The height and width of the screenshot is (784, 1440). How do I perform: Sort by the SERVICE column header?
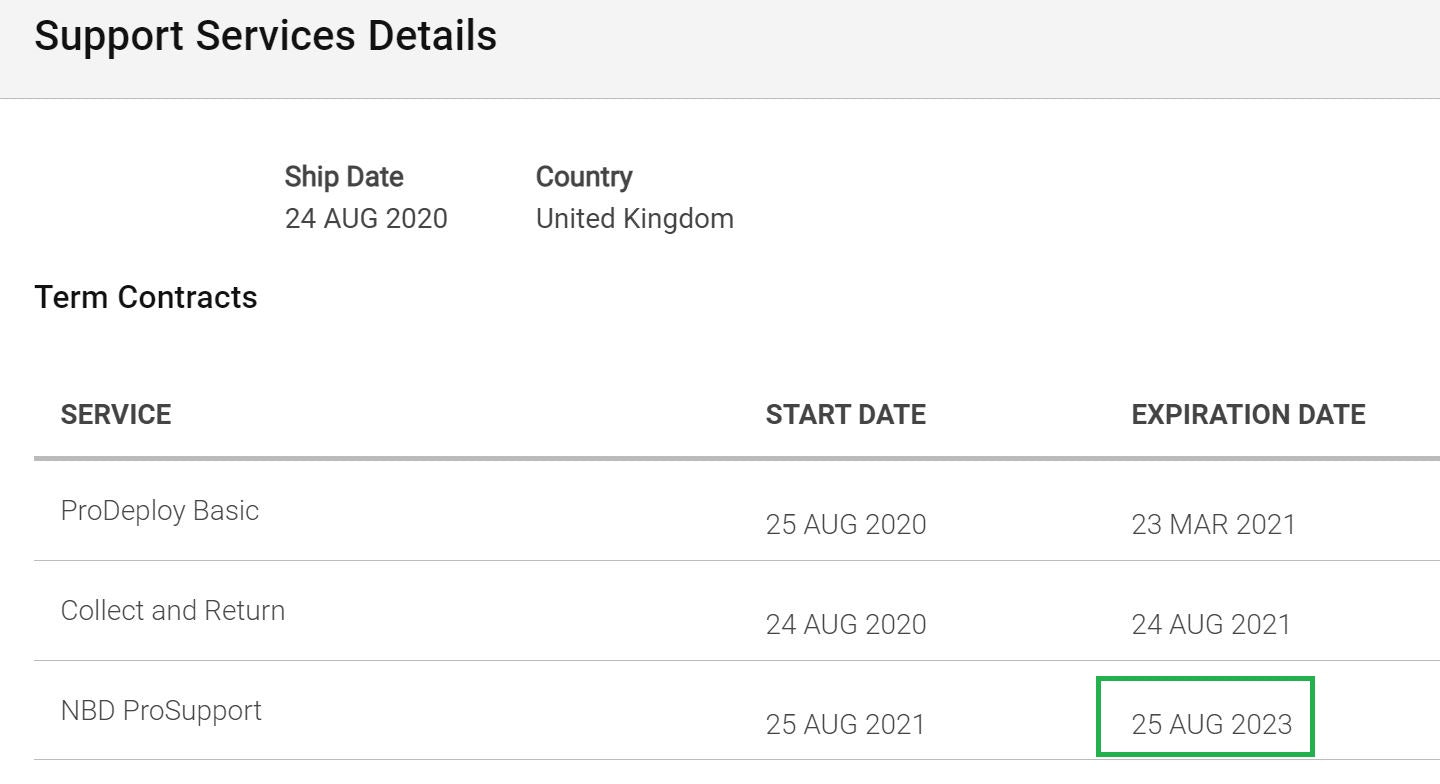coord(116,414)
